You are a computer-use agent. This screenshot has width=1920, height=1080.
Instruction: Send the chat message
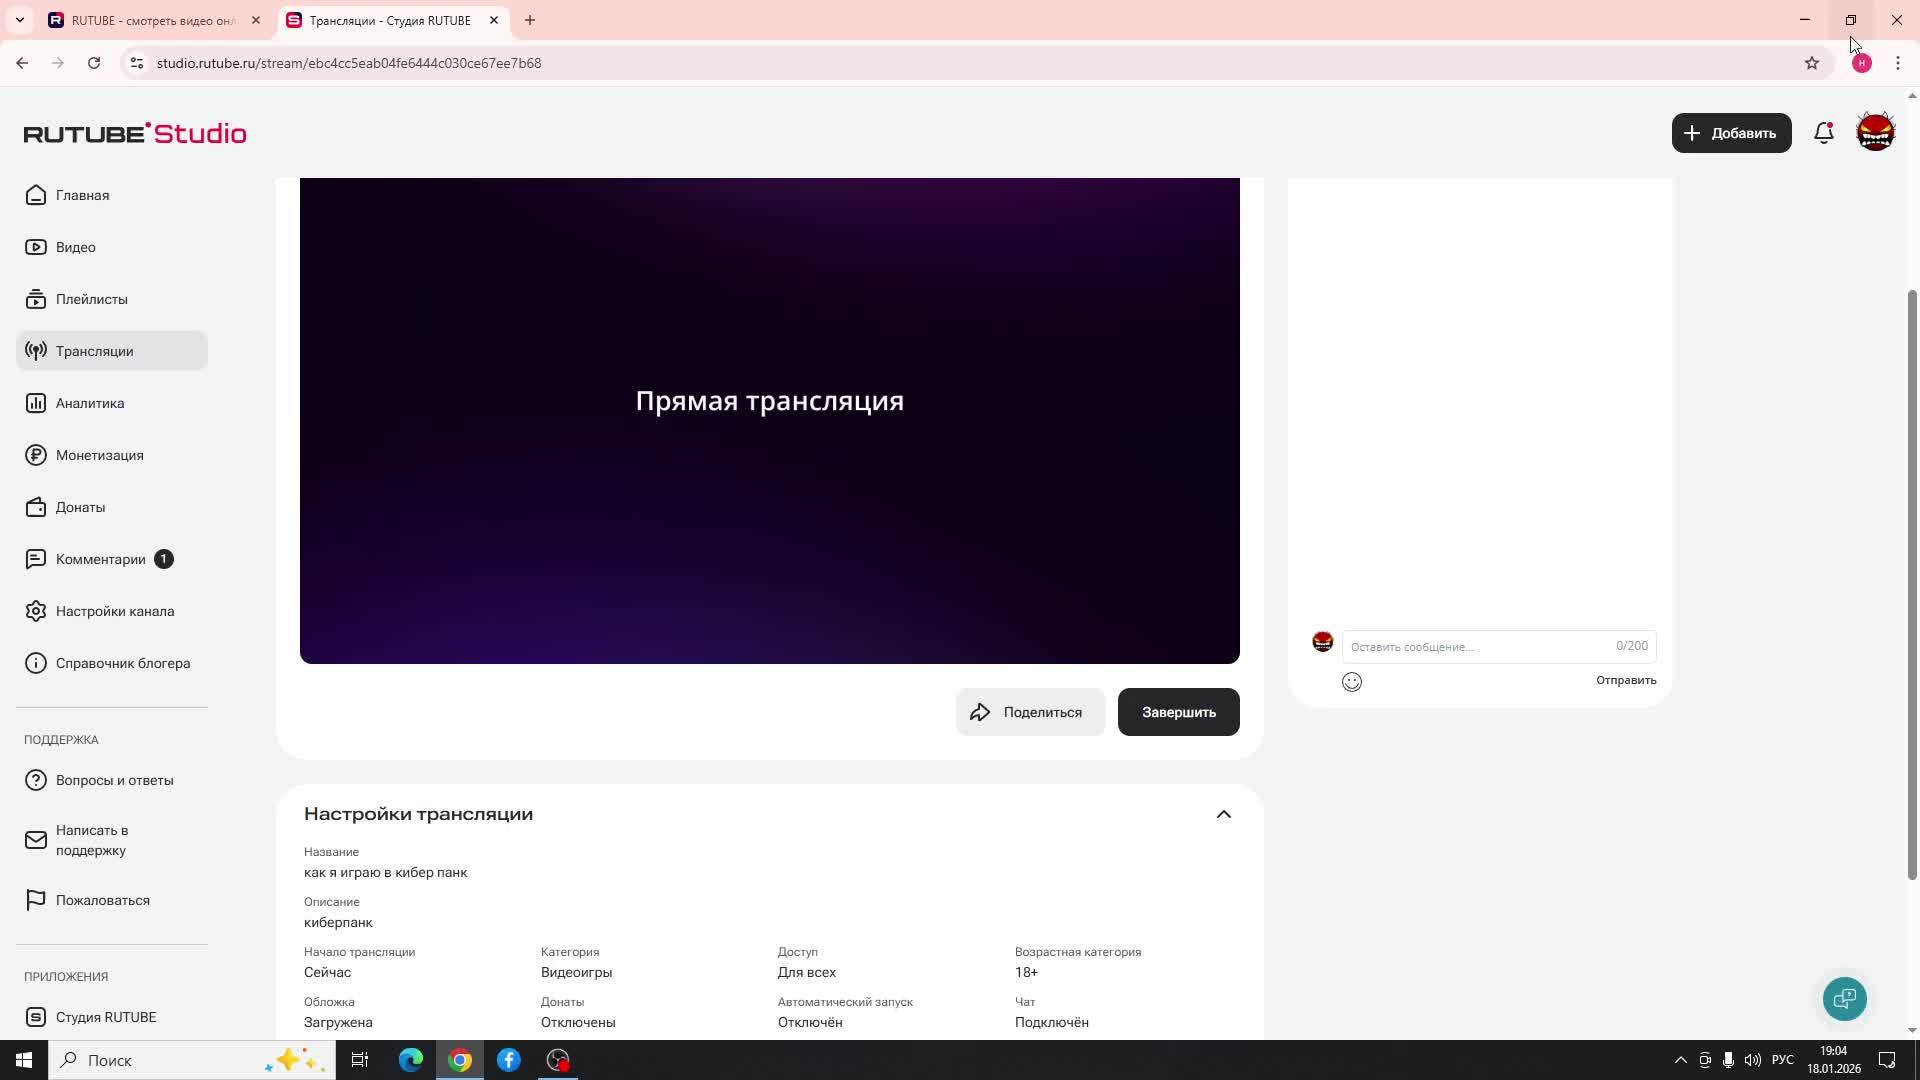pyautogui.click(x=1625, y=680)
